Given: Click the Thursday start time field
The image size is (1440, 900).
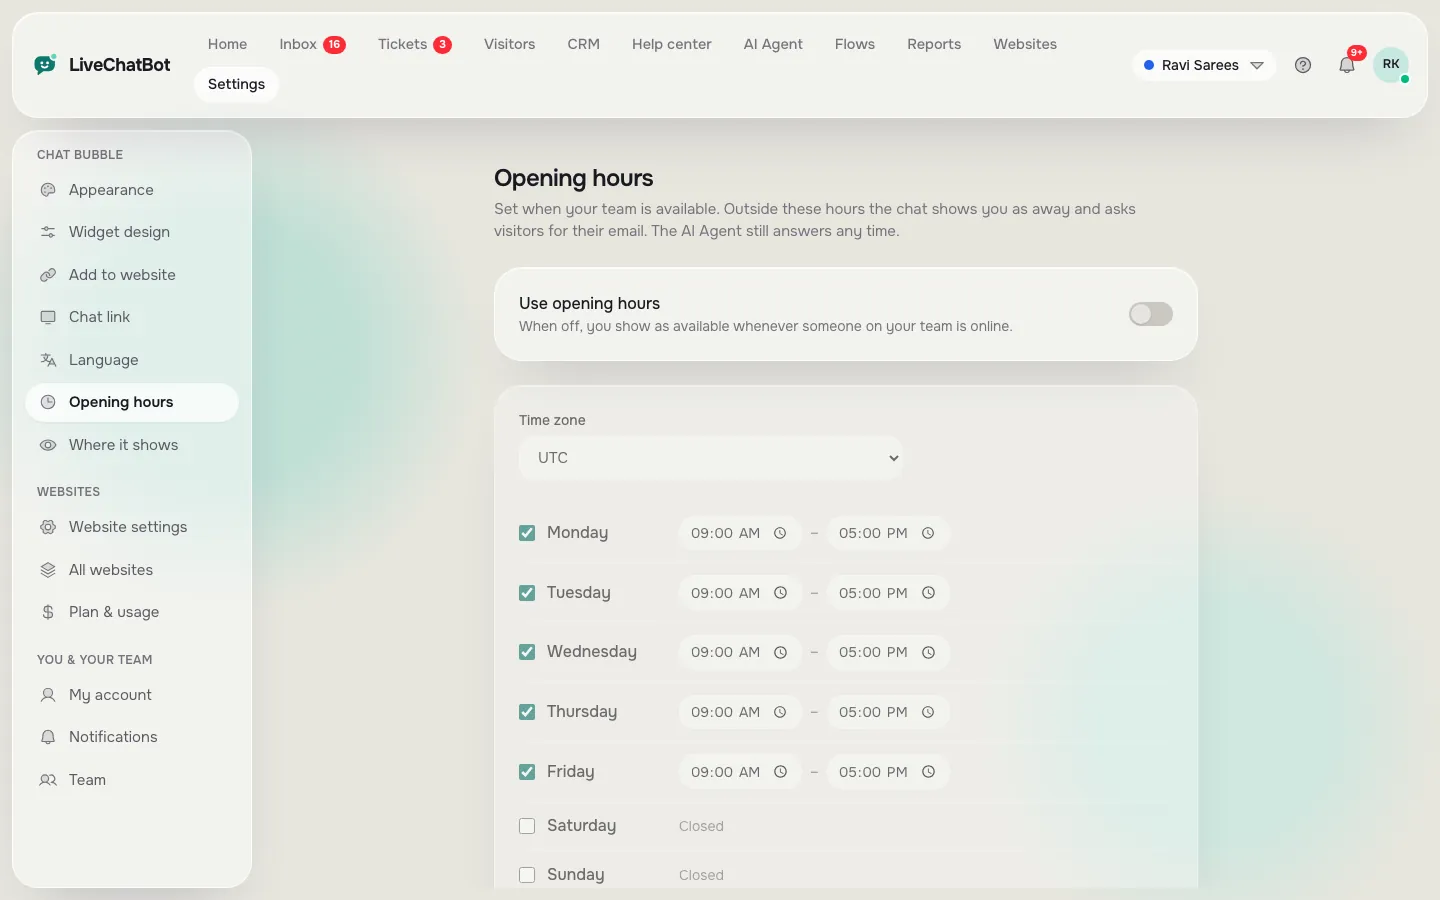Looking at the screenshot, I should [740, 712].
